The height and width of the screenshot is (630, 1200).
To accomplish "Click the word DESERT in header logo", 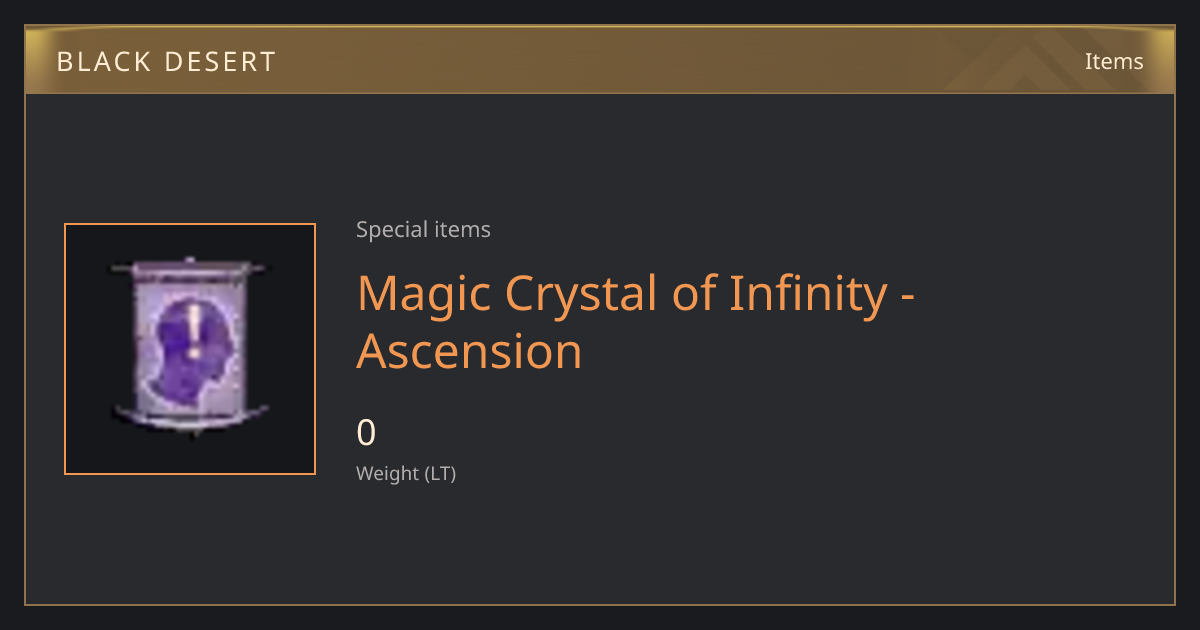I will tap(219, 62).
